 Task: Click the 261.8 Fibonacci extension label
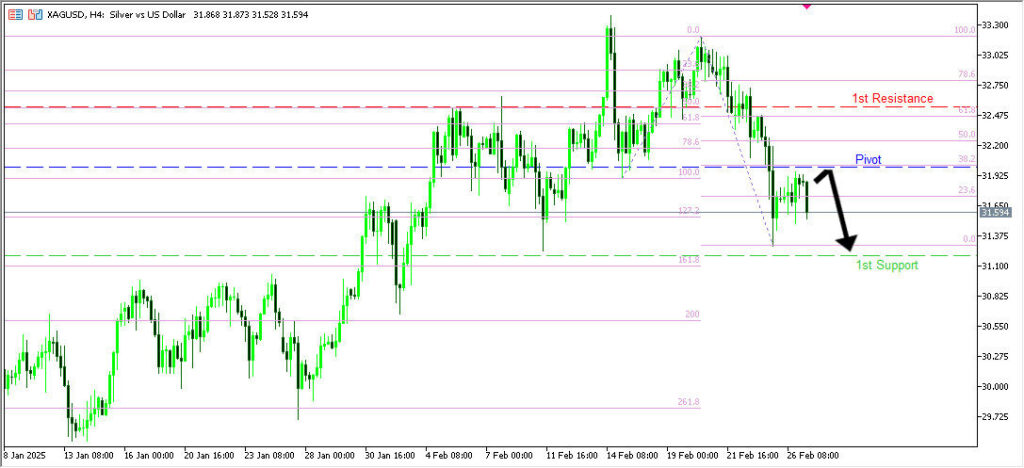(x=688, y=402)
